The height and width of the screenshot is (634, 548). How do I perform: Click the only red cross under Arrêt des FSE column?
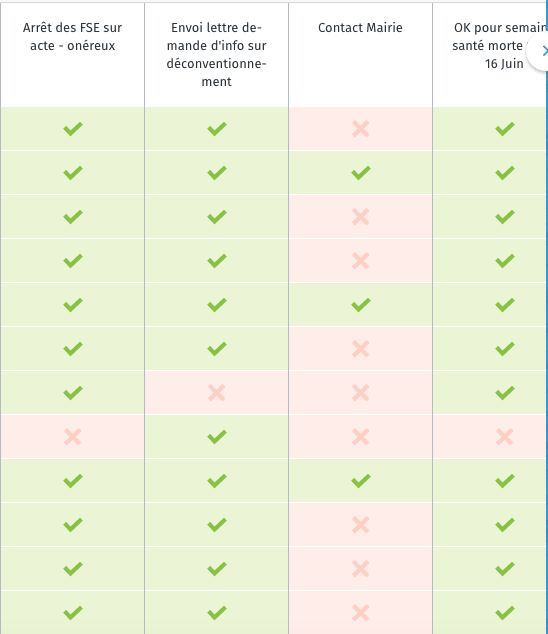pyautogui.click(x=73, y=437)
